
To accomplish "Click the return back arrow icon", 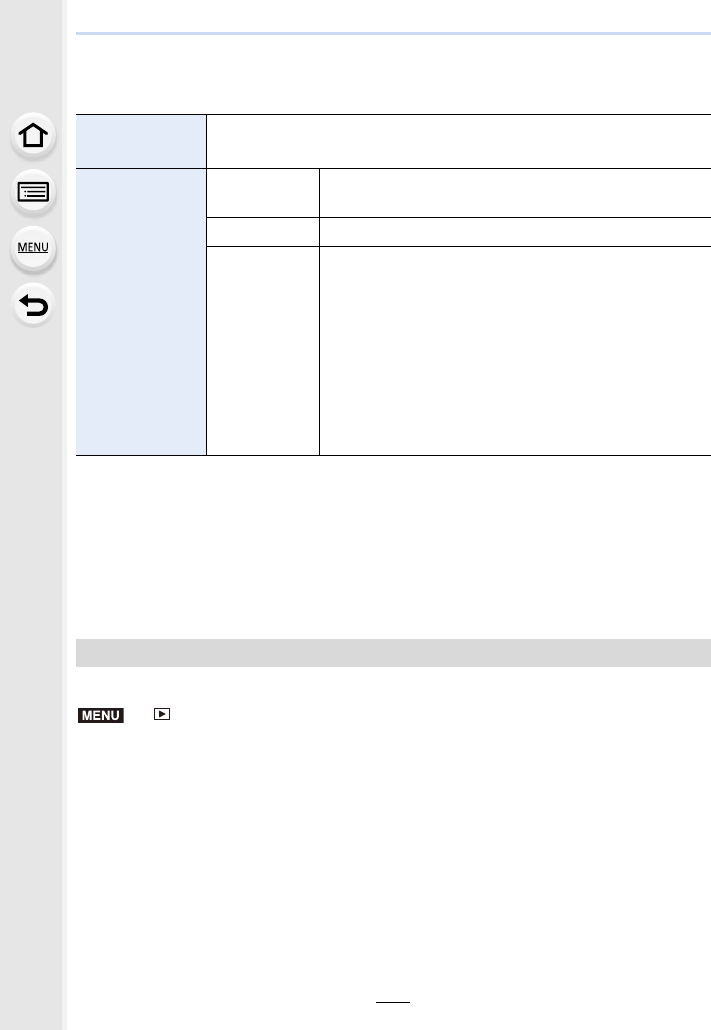I will (33, 305).
